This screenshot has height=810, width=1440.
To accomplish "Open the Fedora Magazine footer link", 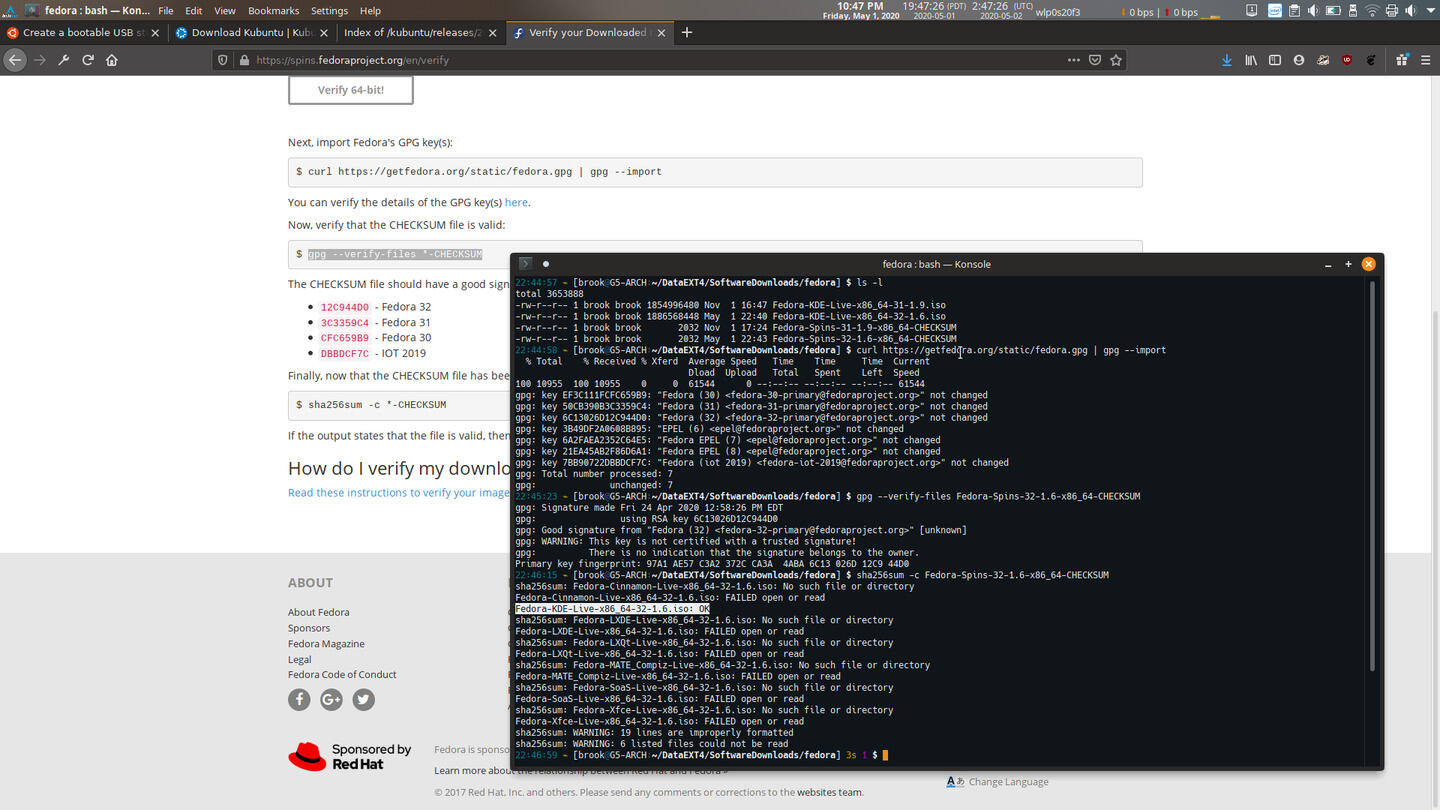I will 326,644.
